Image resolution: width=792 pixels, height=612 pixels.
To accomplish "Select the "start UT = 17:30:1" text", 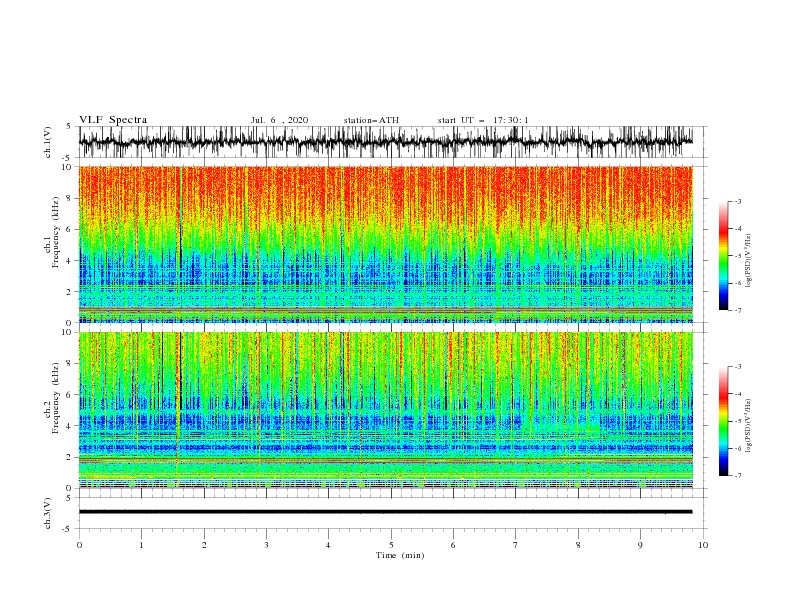I will pyautogui.click(x=483, y=120).
